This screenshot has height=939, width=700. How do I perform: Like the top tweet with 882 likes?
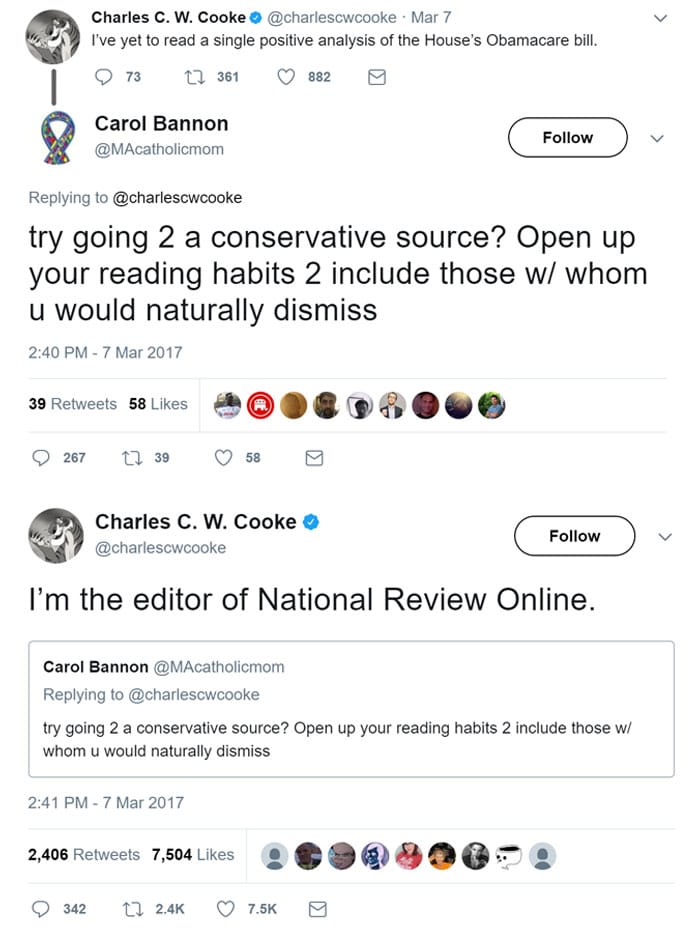coord(286,77)
